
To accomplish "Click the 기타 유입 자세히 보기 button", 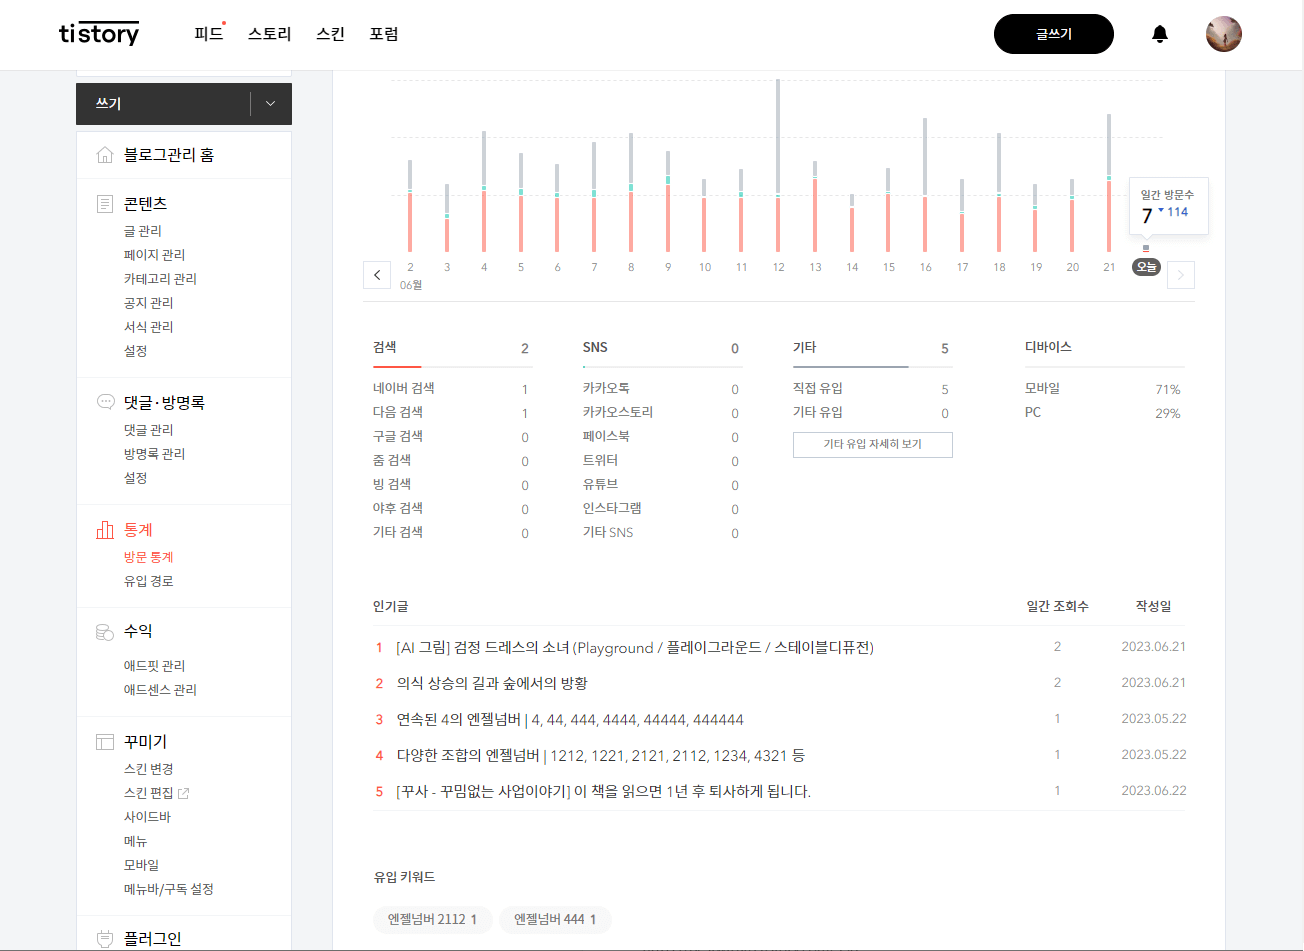I will [872, 444].
